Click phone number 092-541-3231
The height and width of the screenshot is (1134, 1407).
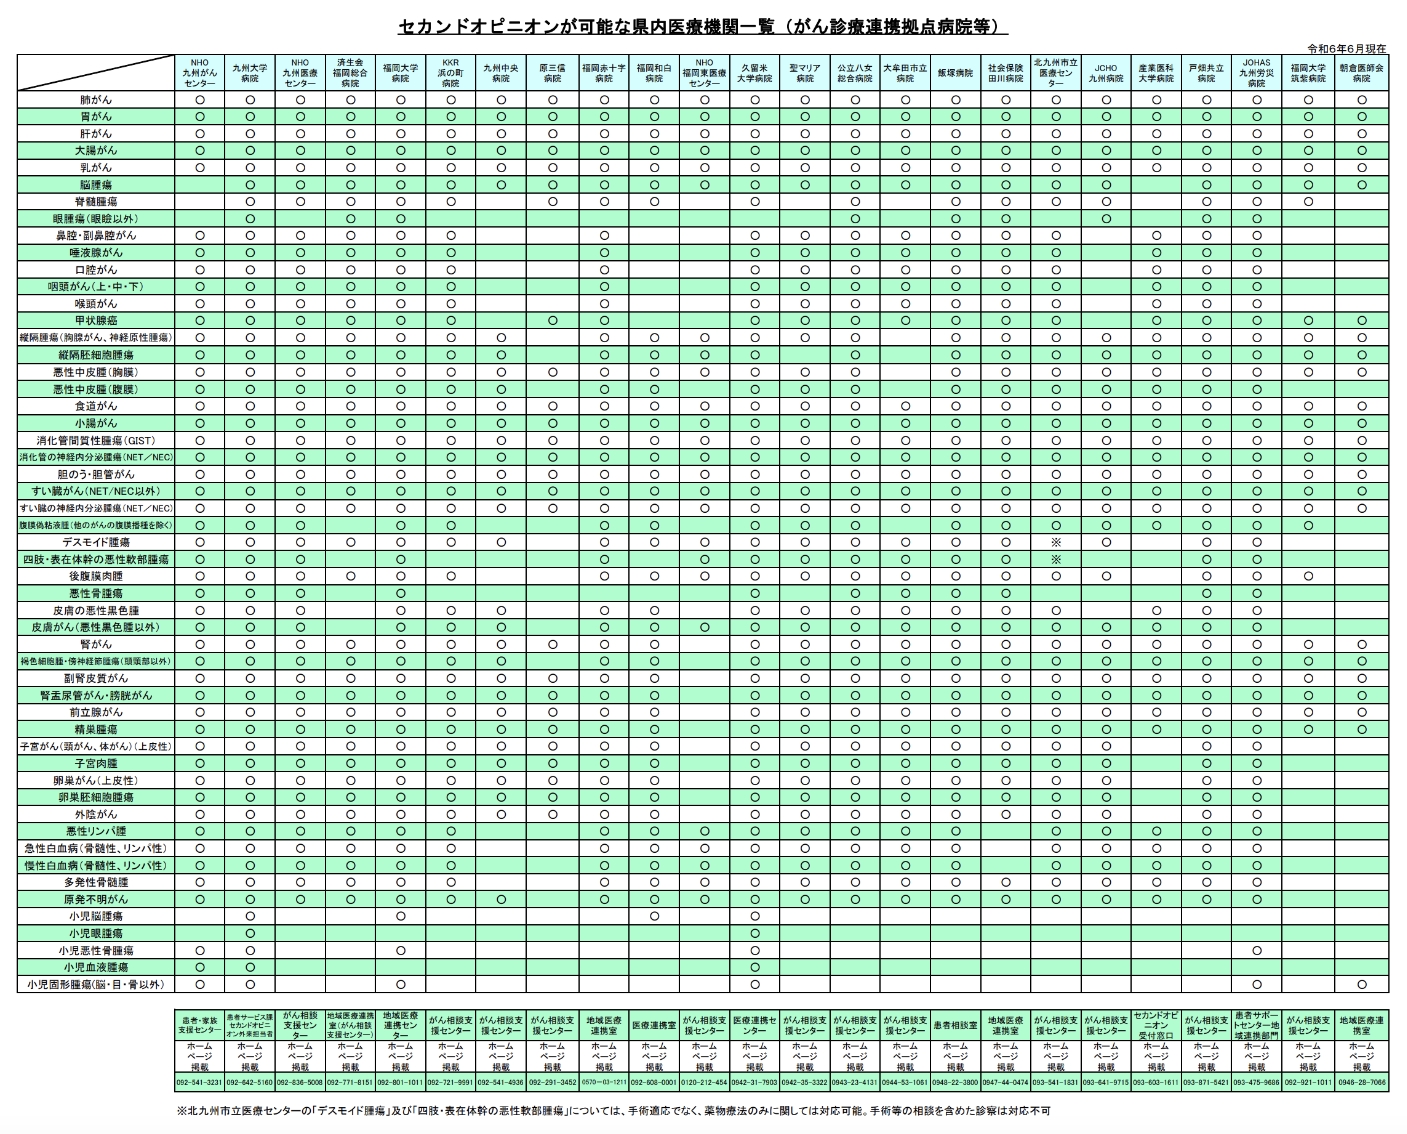200,1082
